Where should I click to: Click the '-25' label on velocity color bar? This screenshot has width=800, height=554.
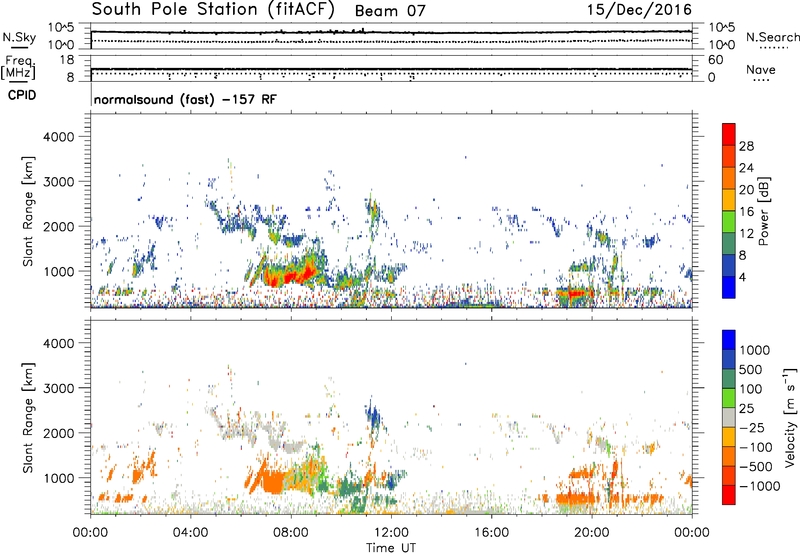point(751,428)
